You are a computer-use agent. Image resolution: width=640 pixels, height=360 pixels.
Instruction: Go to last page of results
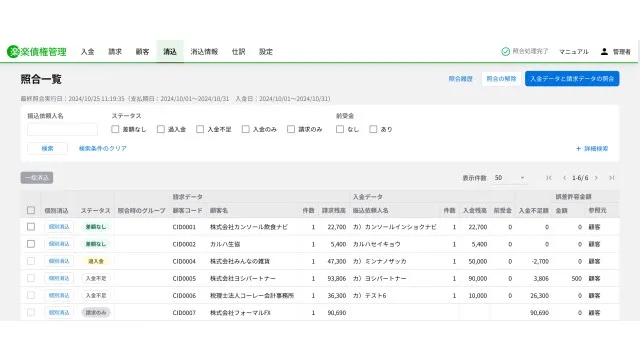coord(611,178)
